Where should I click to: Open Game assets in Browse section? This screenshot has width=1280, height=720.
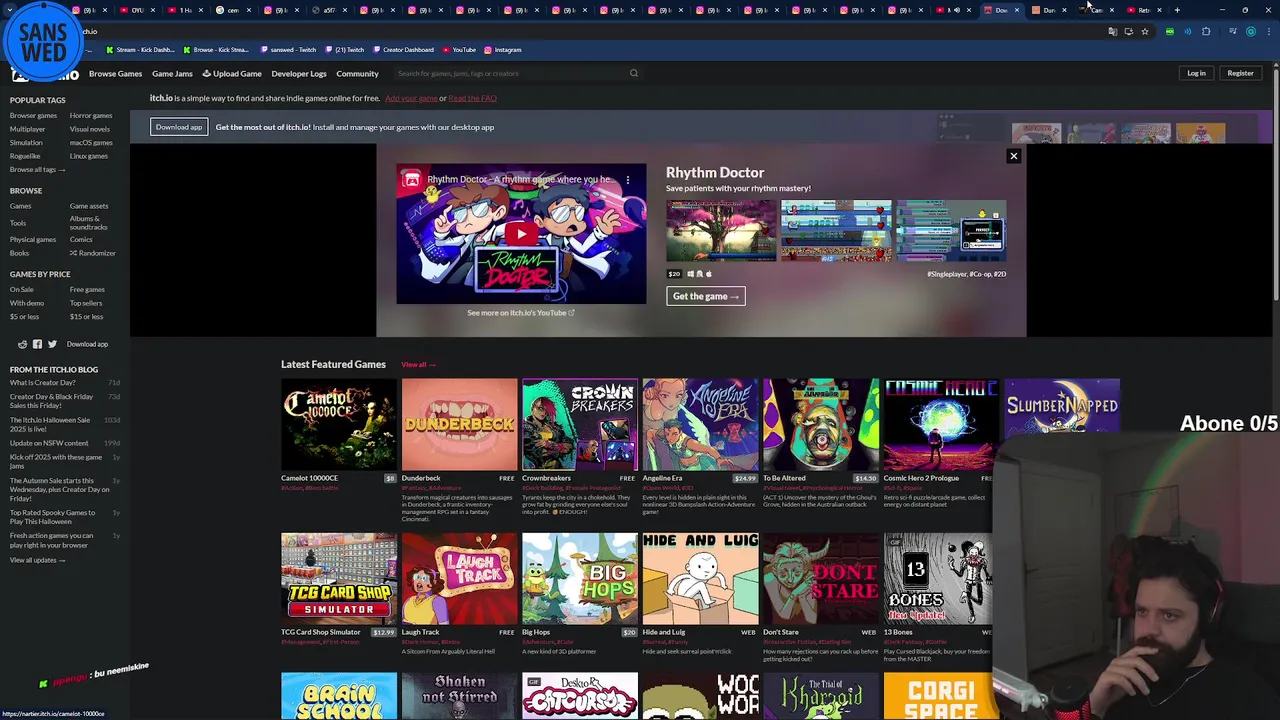89,206
